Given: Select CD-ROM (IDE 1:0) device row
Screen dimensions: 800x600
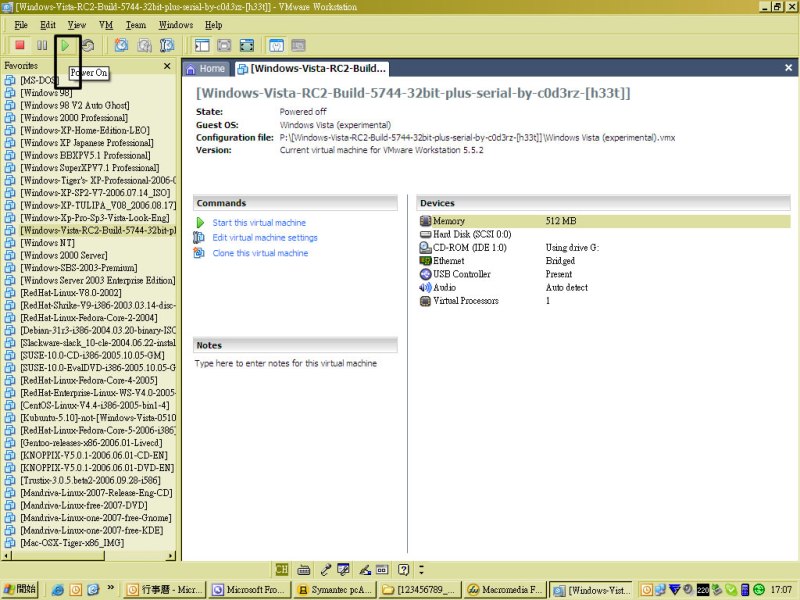Looking at the screenshot, I should coord(469,247).
